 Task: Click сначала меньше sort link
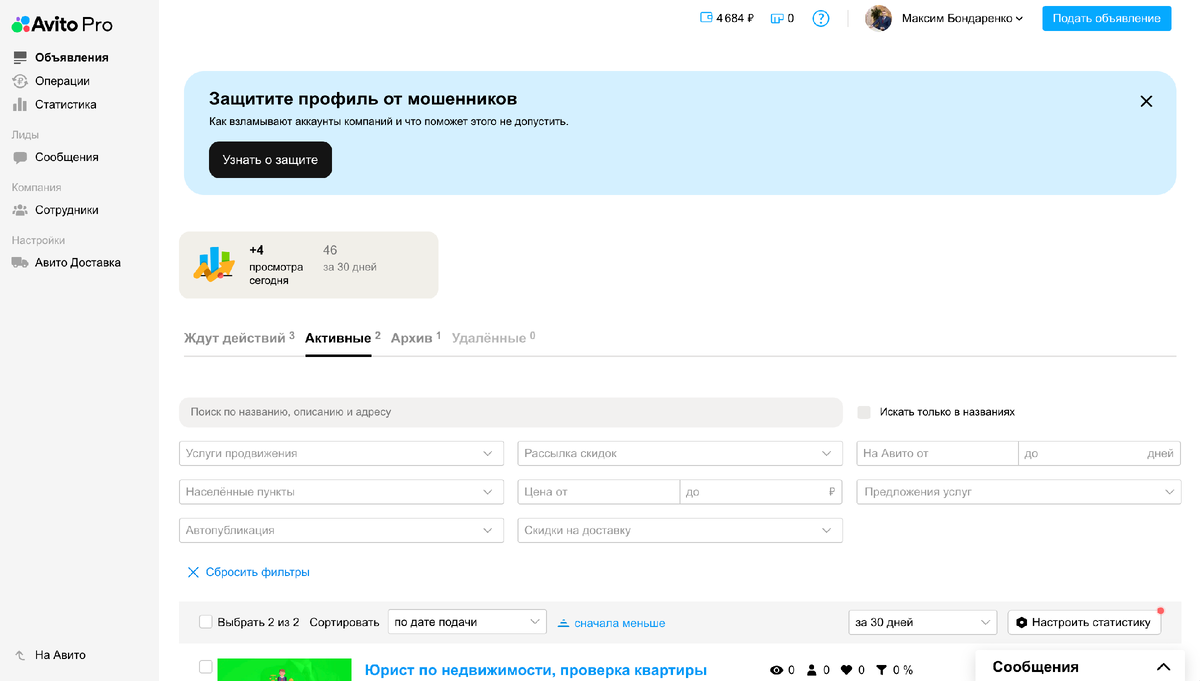click(620, 623)
